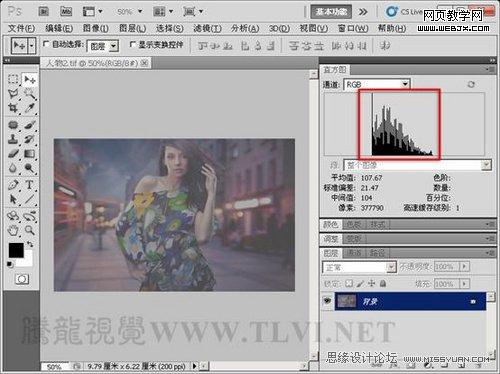Viewport: 500px width, 374px height.
Task: Click the background color swatch
Action: 29,262
